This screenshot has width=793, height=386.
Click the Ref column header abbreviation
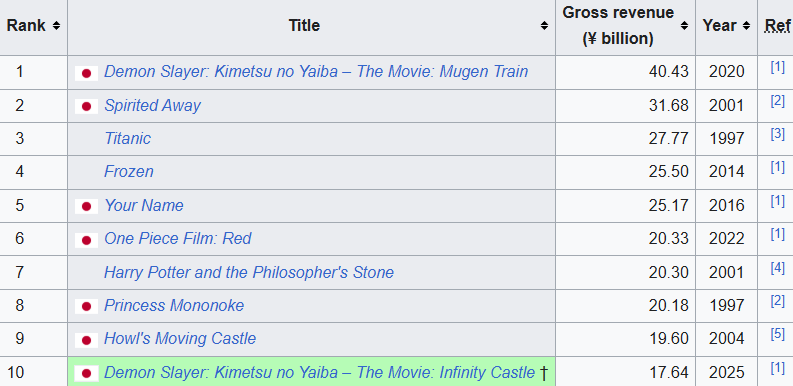point(777,25)
